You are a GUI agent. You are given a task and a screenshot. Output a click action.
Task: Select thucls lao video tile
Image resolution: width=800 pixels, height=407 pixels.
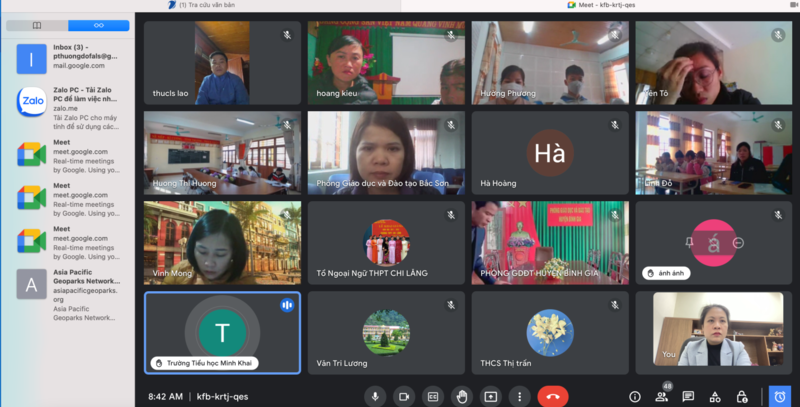[222, 63]
